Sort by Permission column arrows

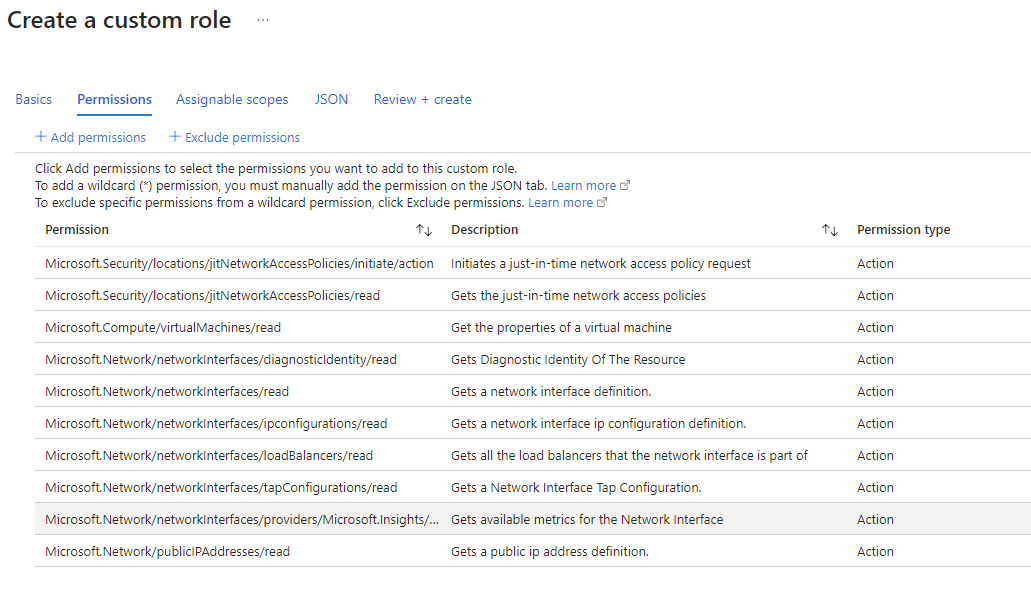tap(424, 230)
